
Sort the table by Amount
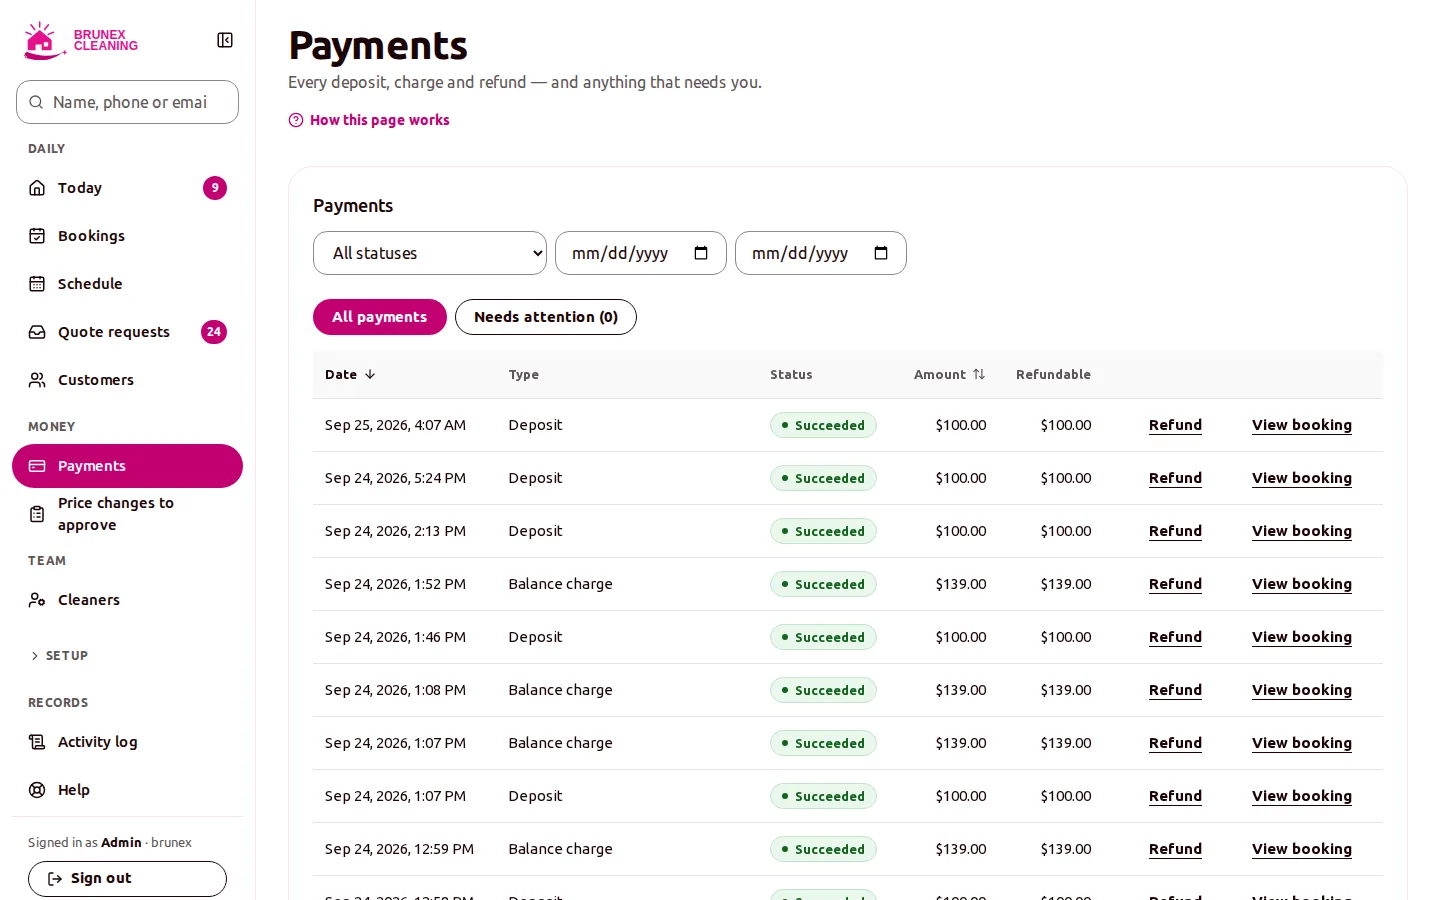(x=950, y=374)
